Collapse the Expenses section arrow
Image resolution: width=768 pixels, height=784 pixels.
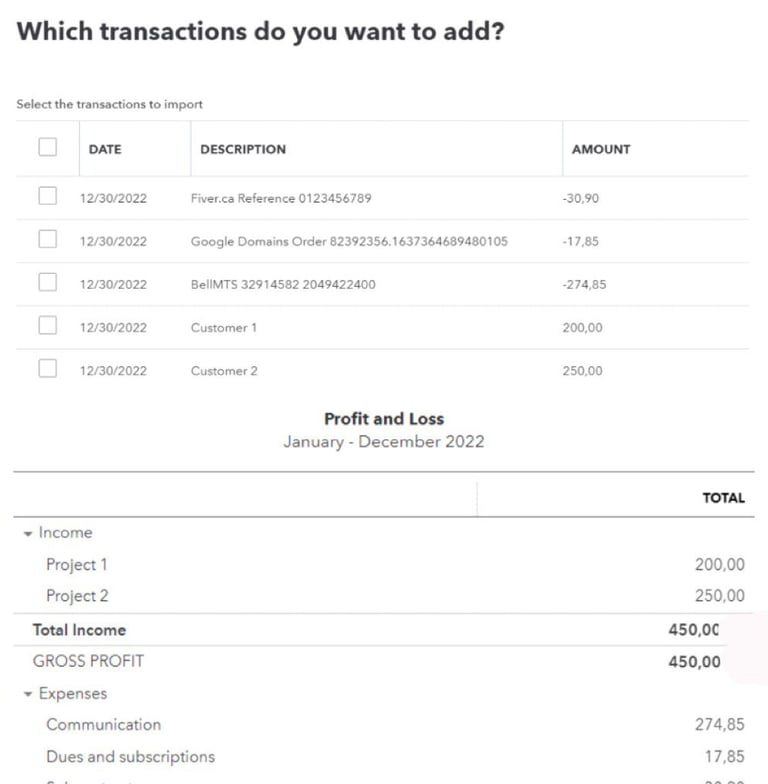[x=28, y=695]
